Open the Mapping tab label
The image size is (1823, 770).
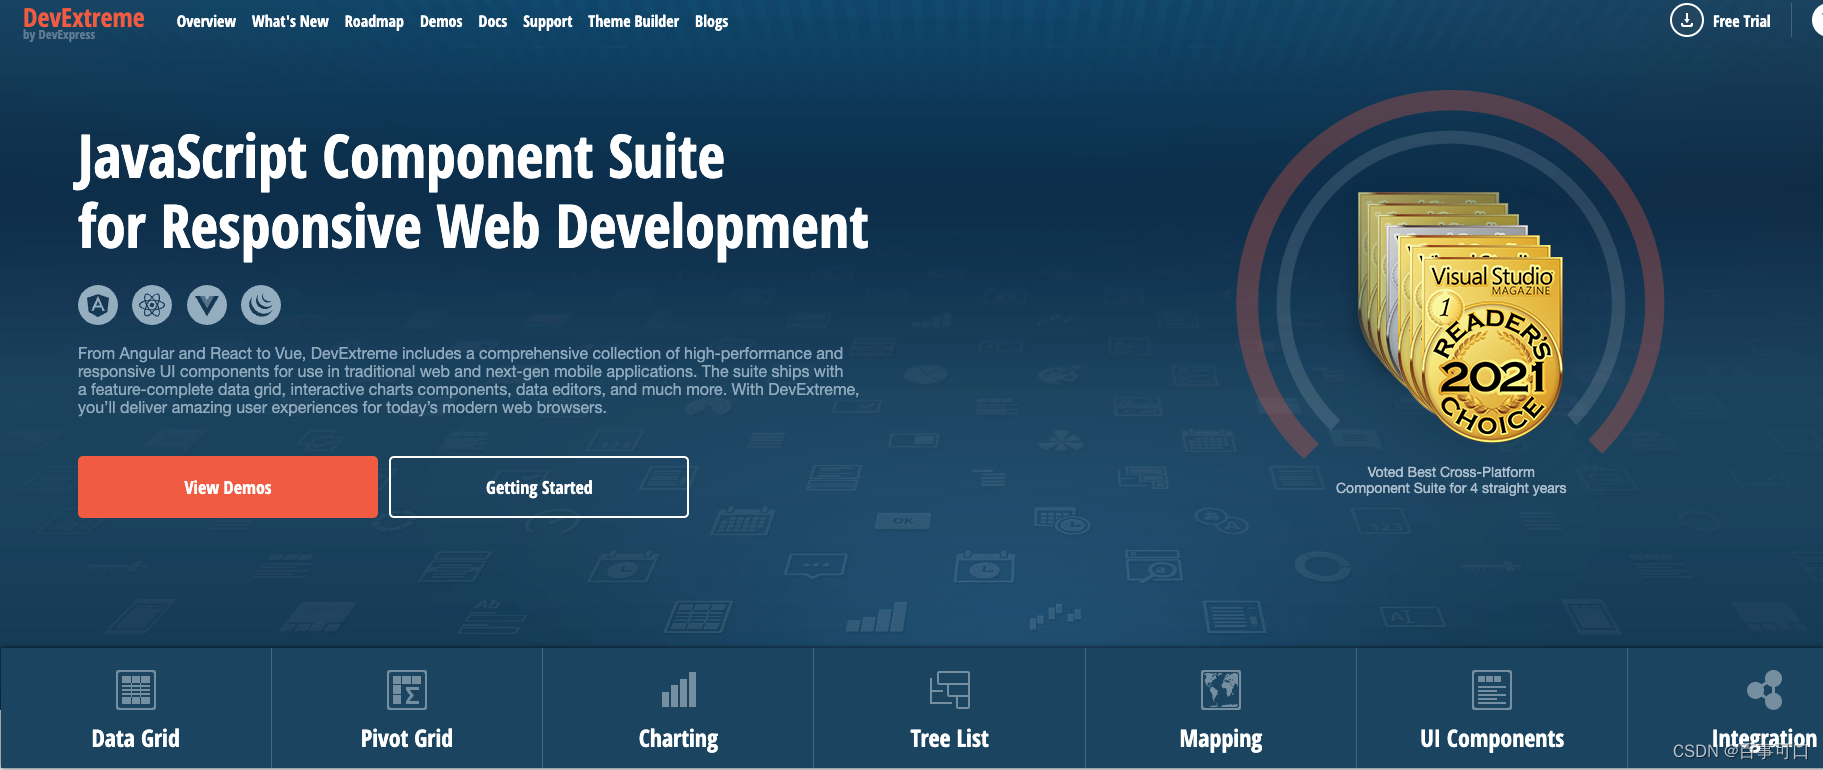[1221, 740]
